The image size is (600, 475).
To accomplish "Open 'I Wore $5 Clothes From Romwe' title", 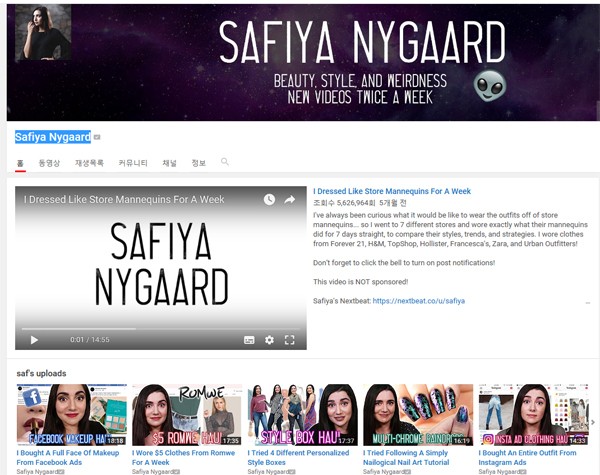I will coord(184,457).
